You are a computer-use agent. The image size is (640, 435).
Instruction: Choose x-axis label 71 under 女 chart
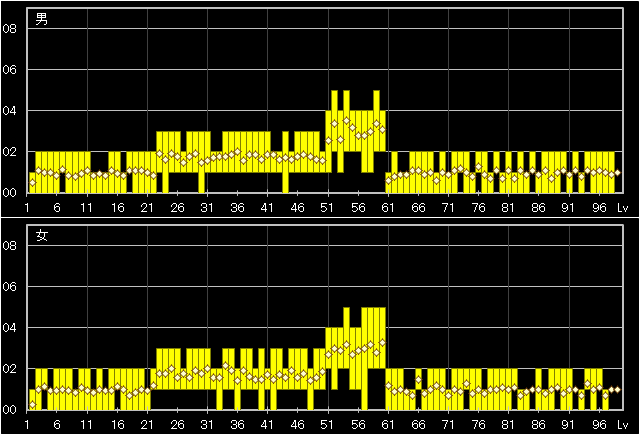pyautogui.click(x=448, y=425)
